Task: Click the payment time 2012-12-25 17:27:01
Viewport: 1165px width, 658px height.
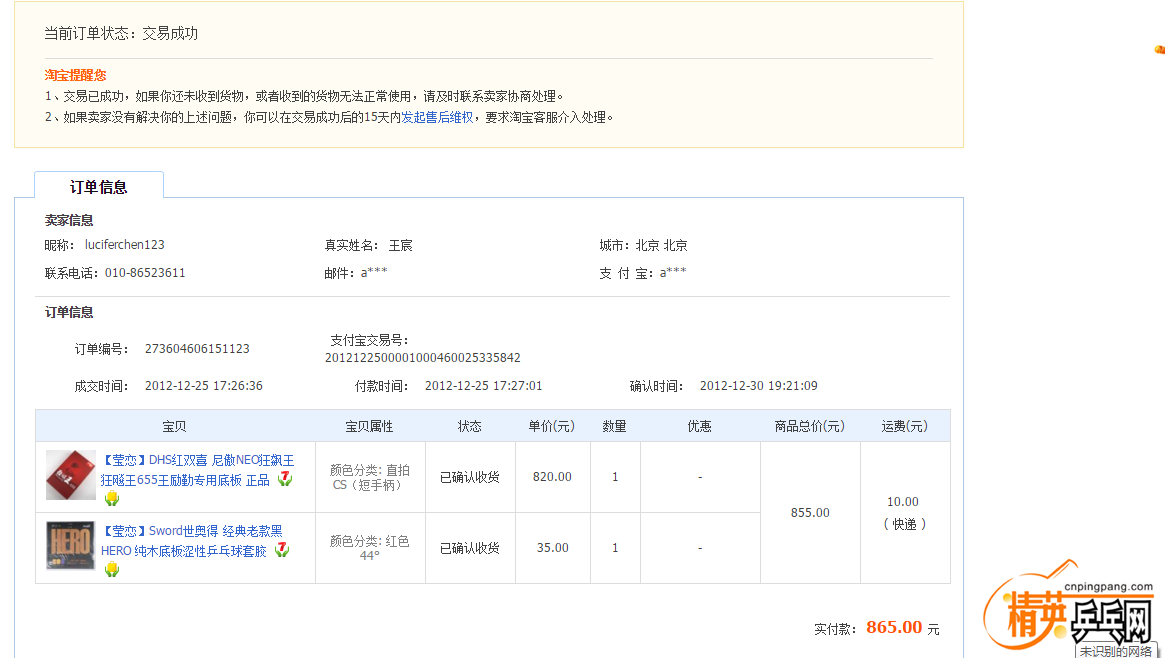Action: 484,385
